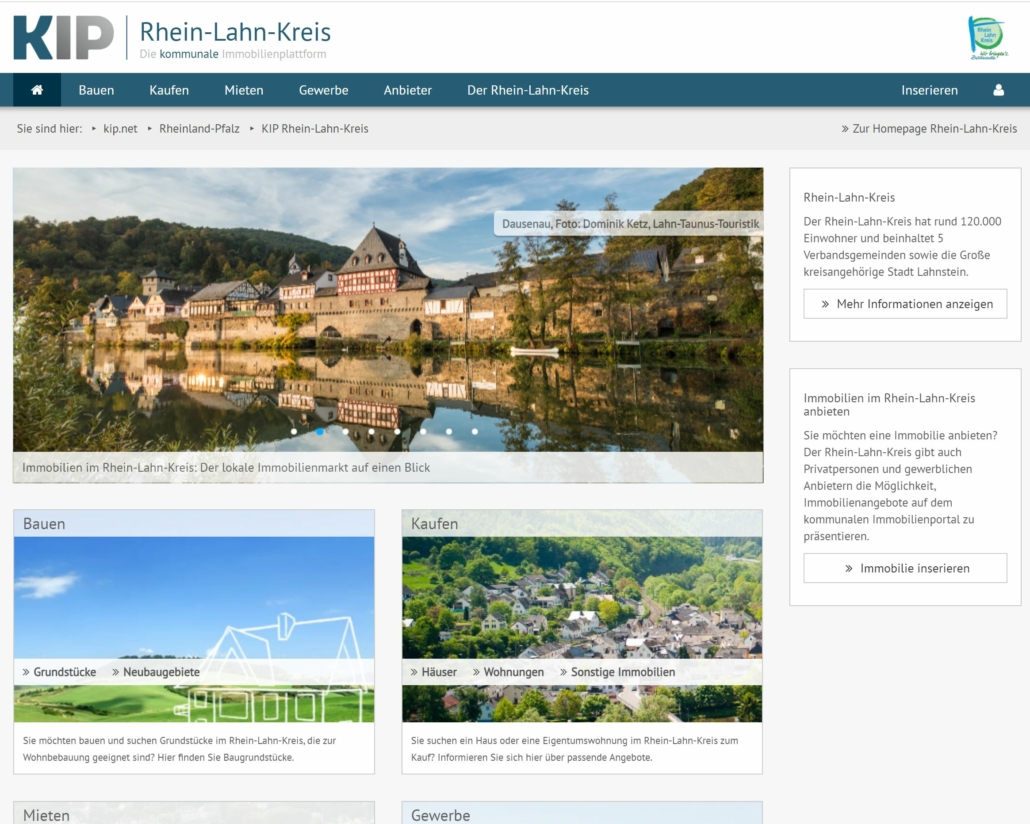Click the home icon in the navigation bar
The height and width of the screenshot is (824, 1030).
tap(37, 90)
